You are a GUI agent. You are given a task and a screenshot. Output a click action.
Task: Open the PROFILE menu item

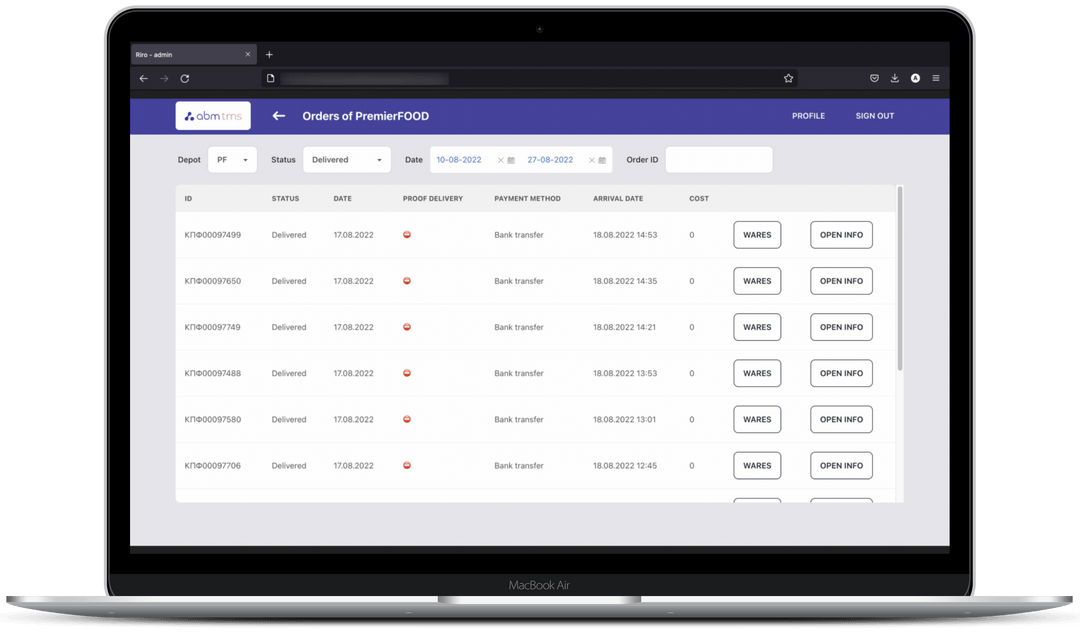[808, 116]
